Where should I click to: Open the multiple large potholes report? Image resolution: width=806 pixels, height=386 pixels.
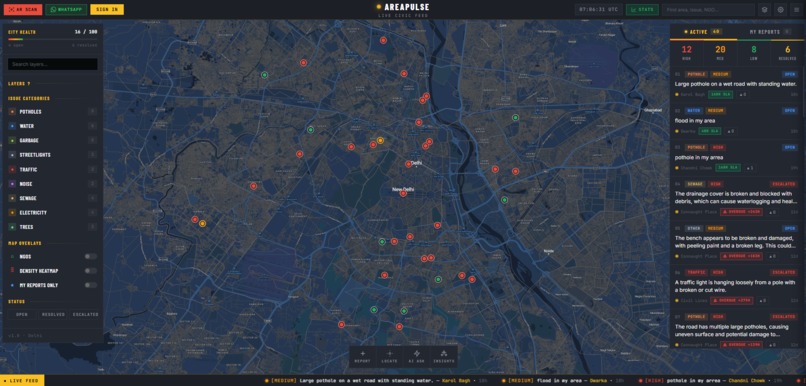(x=736, y=330)
